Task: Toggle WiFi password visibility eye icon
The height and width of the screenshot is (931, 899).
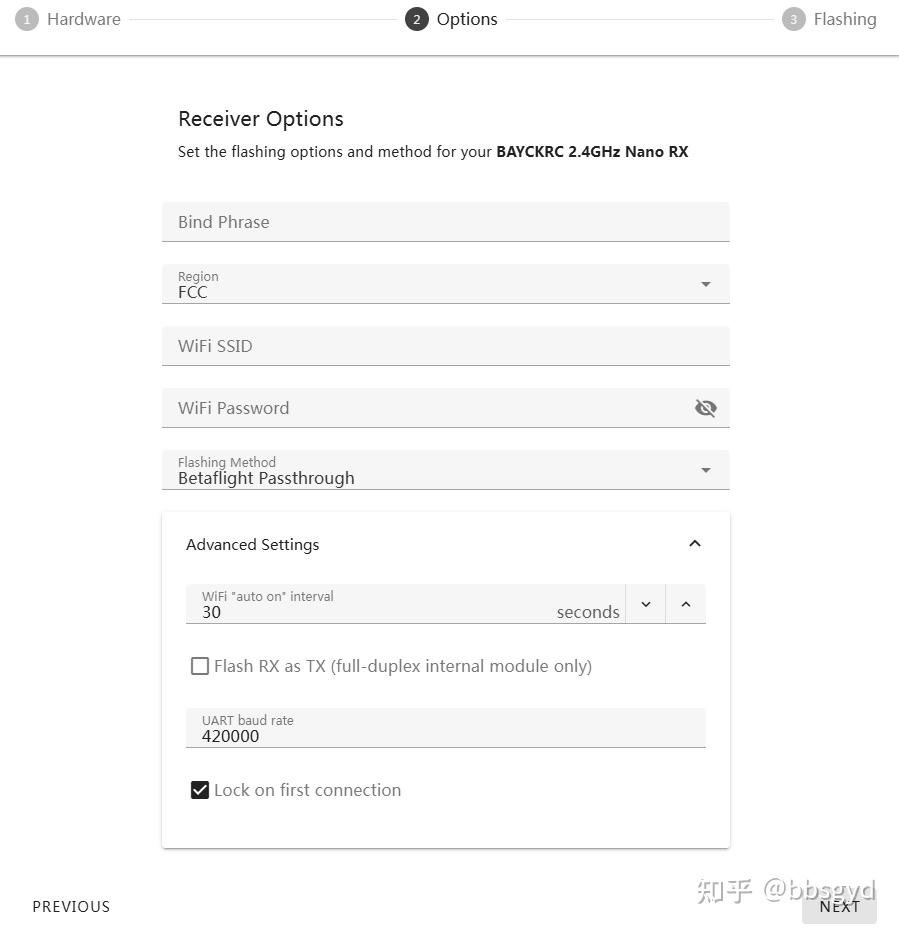Action: pos(706,408)
